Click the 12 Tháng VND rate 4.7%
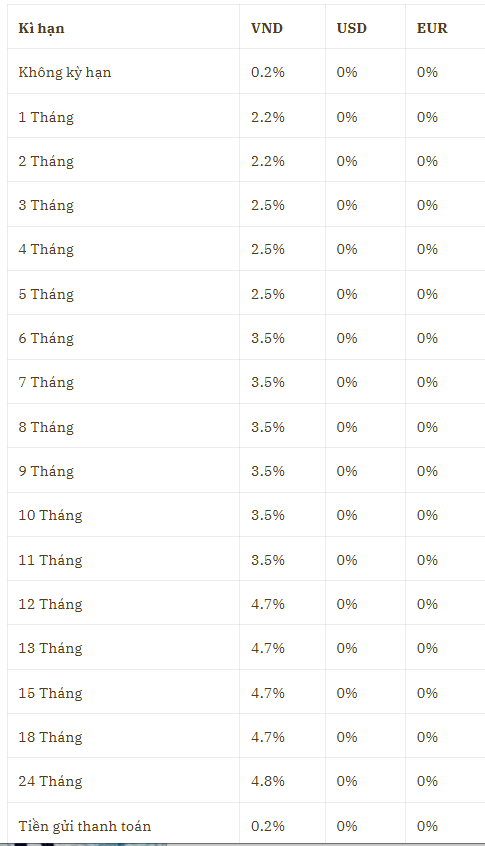The width and height of the screenshot is (485, 846). coord(268,604)
